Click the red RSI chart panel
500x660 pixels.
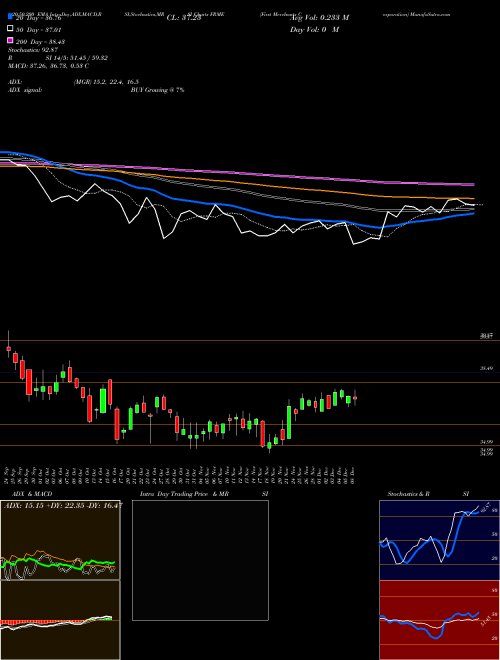pos(439,620)
